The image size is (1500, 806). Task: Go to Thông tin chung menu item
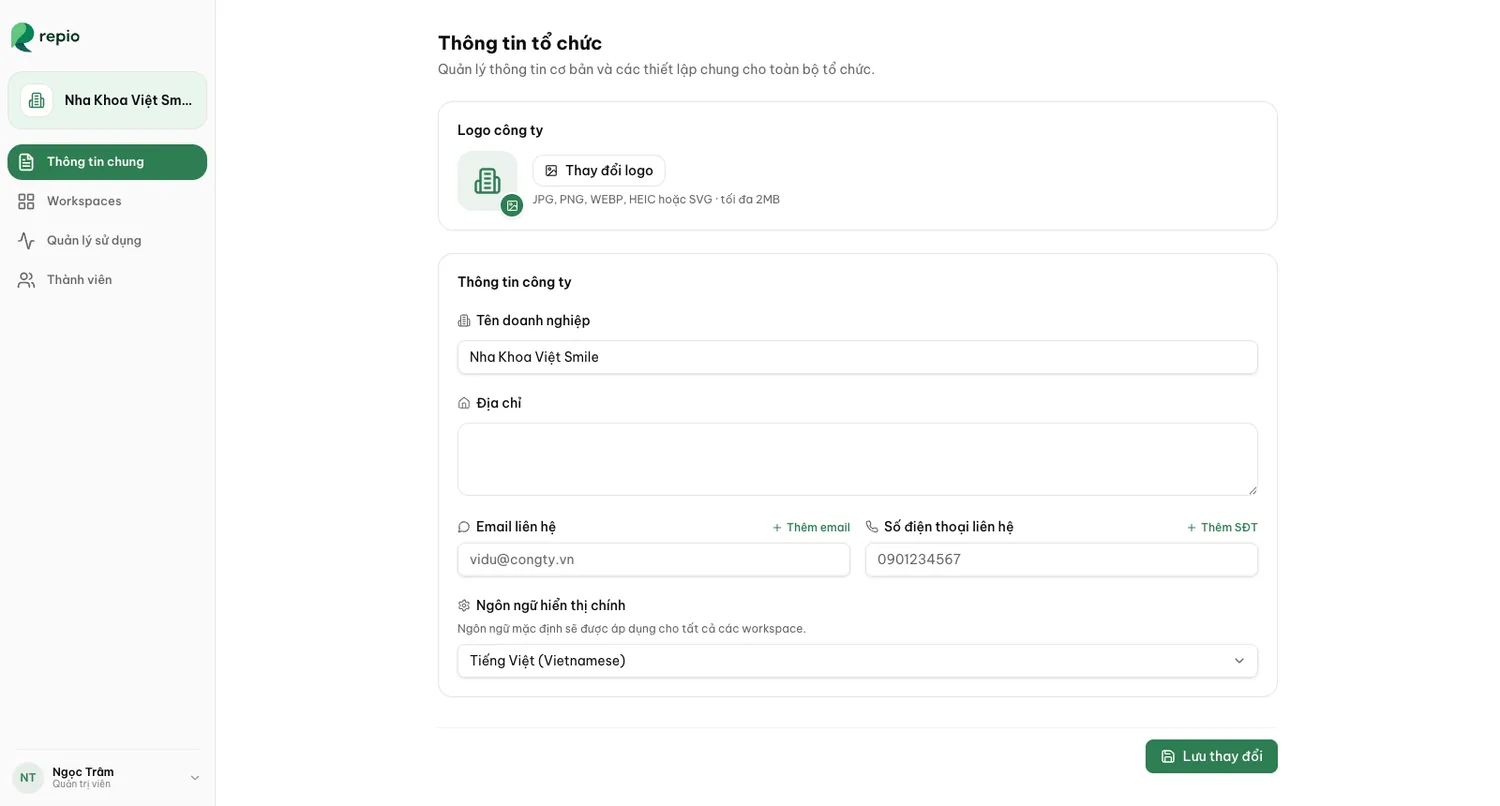tap(107, 162)
